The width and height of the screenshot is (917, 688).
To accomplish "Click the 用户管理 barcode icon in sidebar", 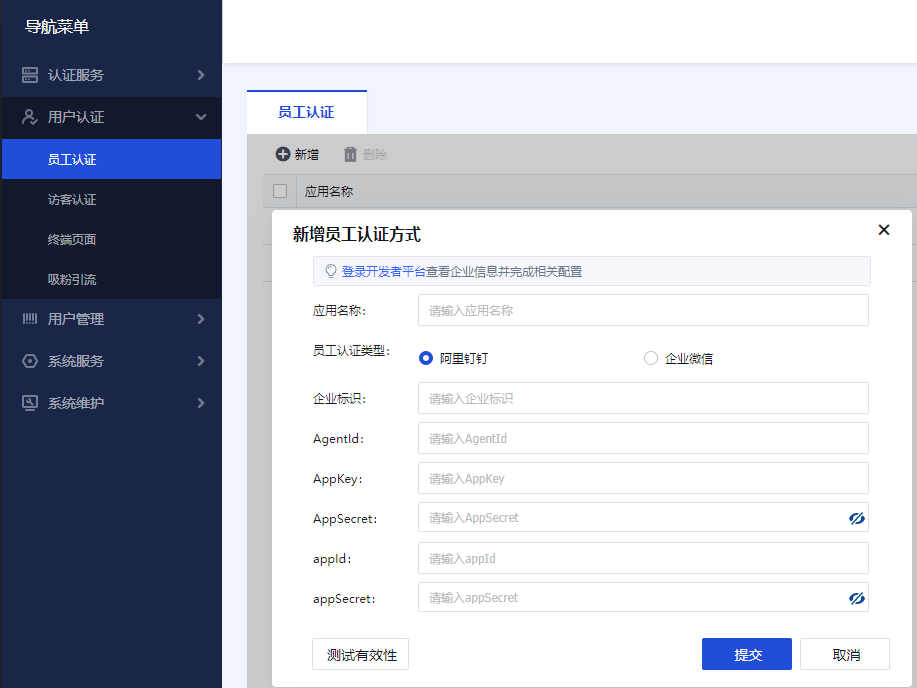I will pos(30,319).
